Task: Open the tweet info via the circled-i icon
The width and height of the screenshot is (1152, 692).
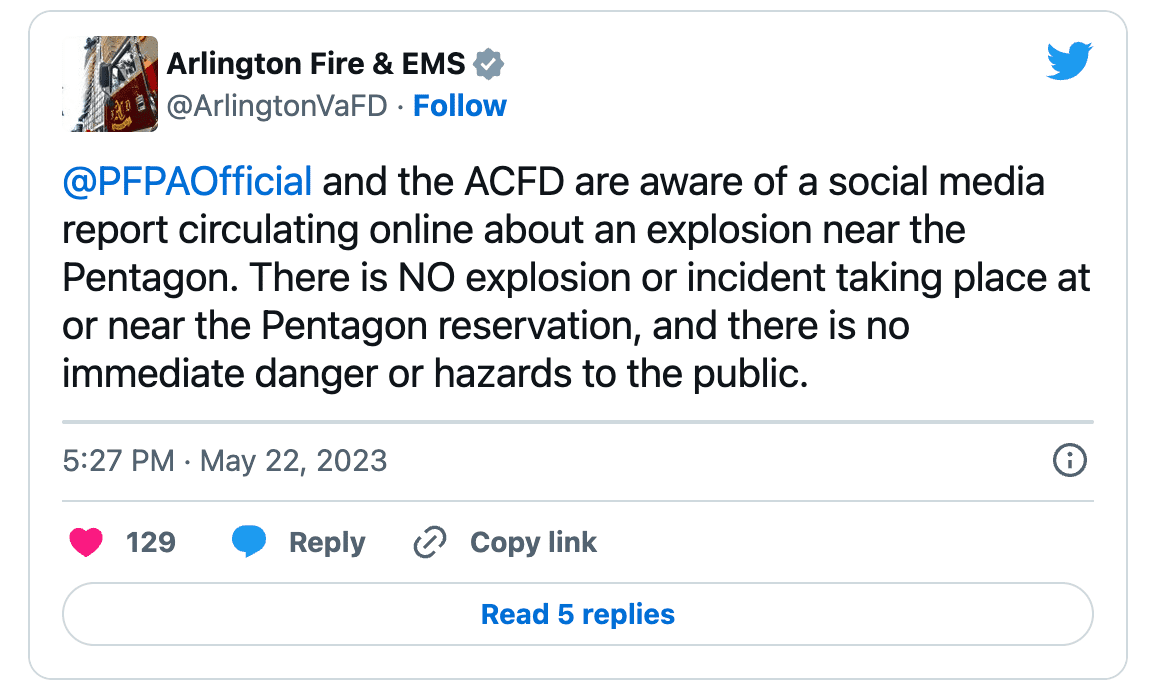Action: tap(1069, 461)
